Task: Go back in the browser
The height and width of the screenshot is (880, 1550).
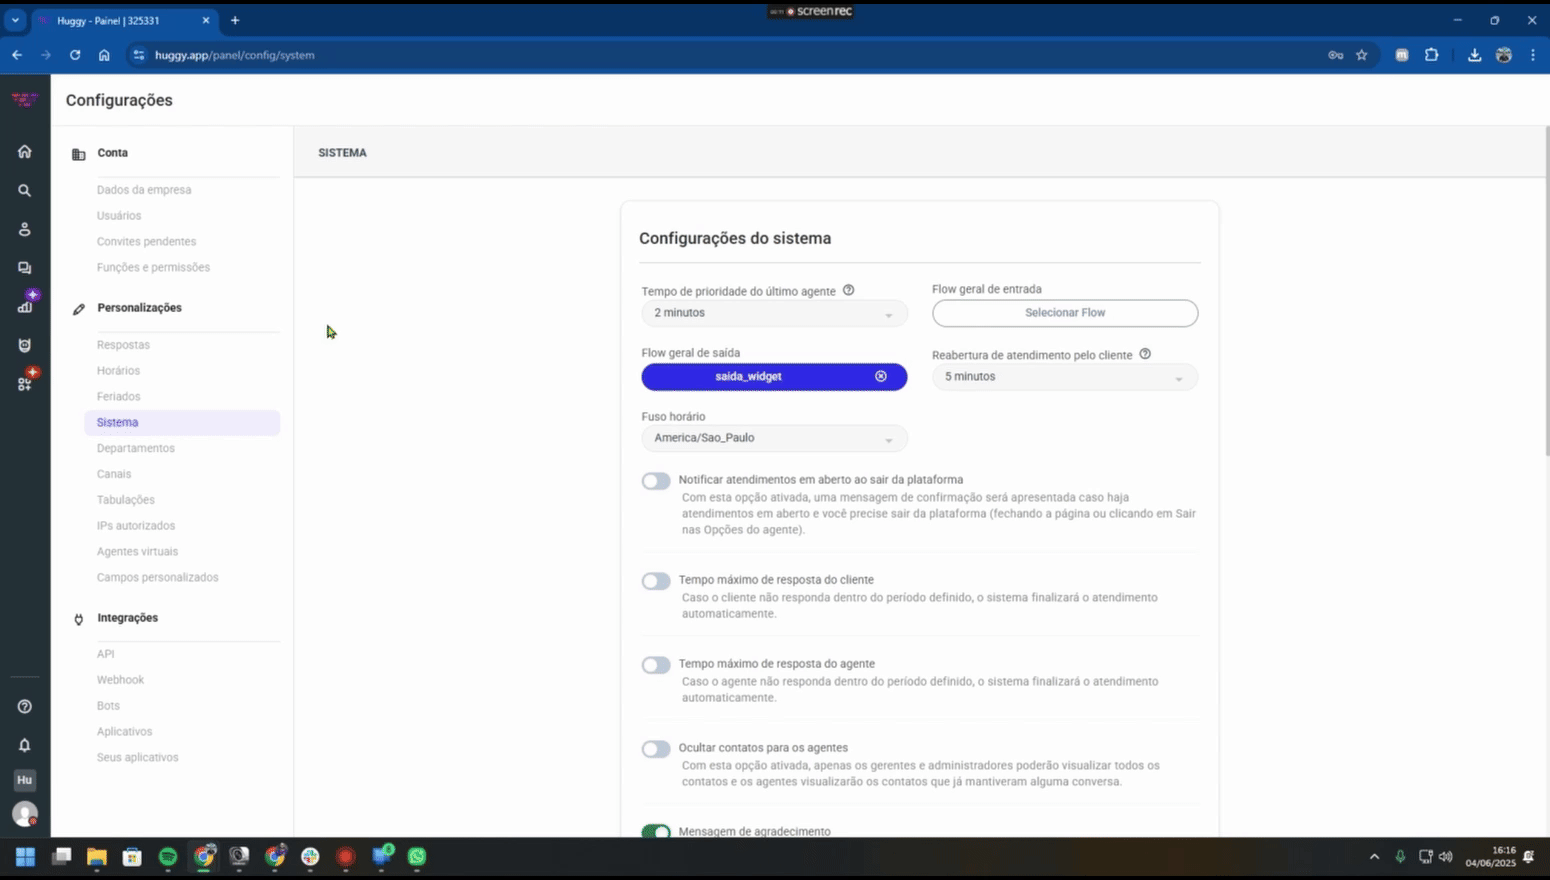Action: [17, 55]
